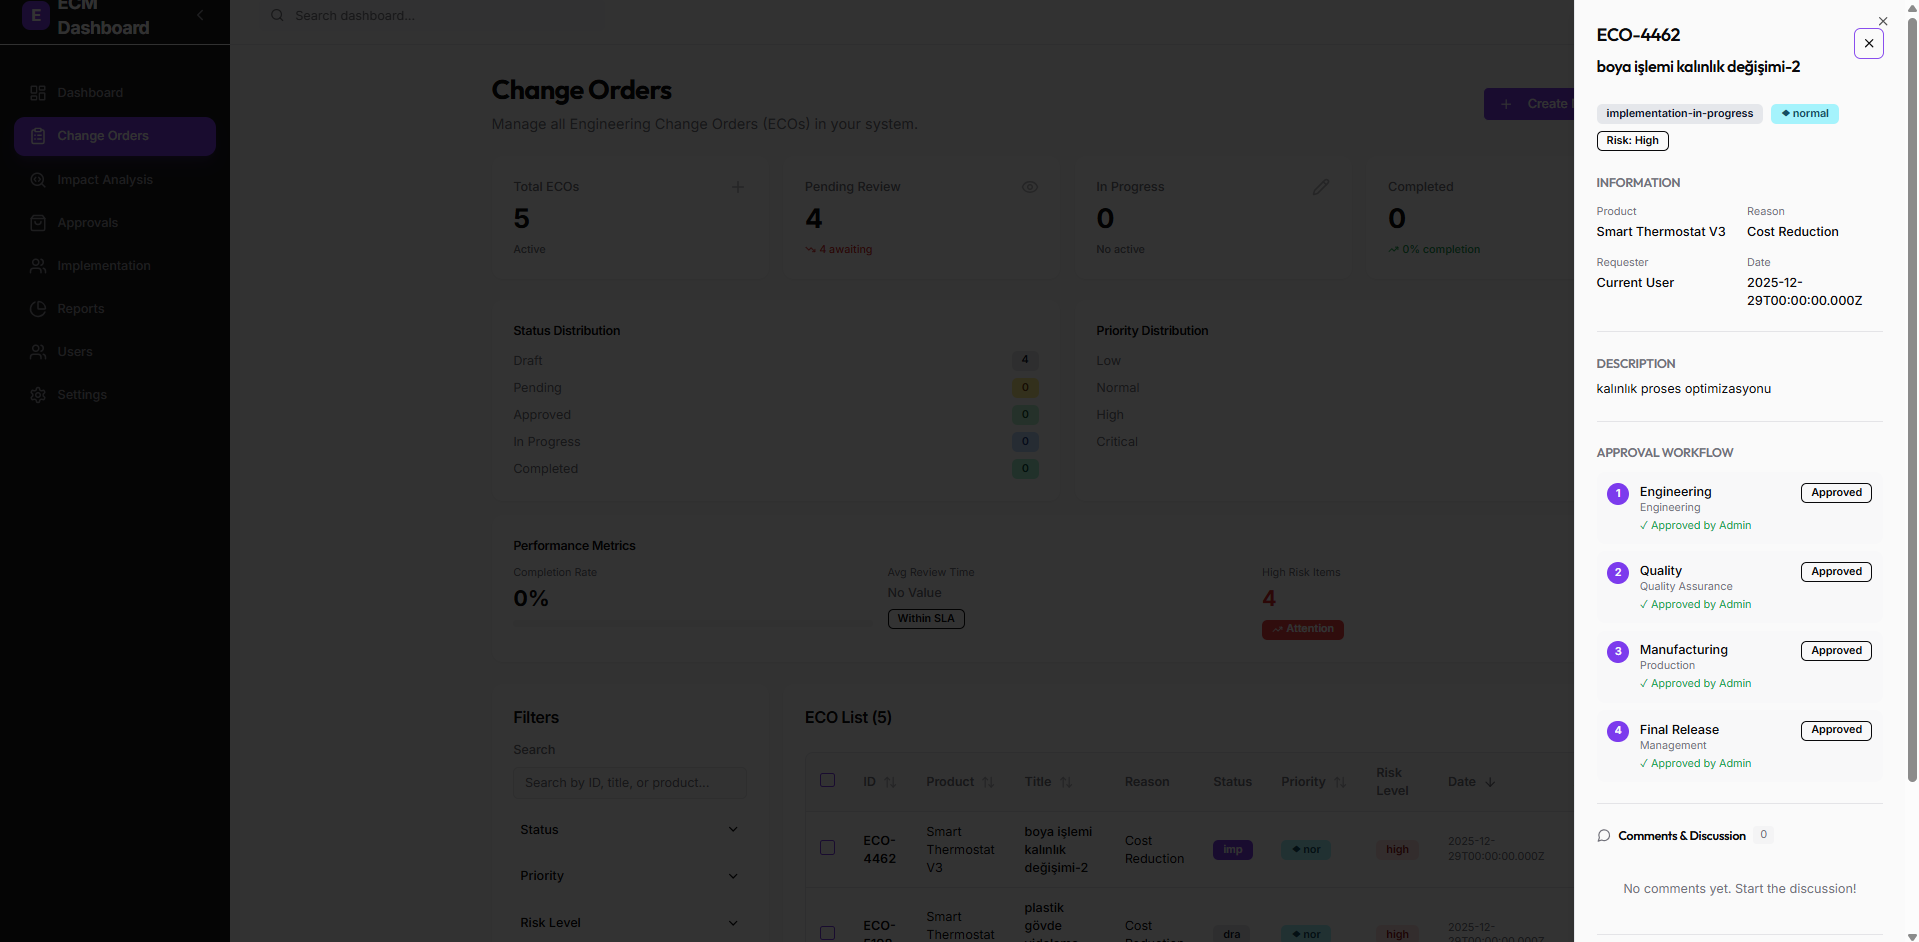
Task: Click the Dashboard grid icon in sidebar
Action: coord(38,93)
